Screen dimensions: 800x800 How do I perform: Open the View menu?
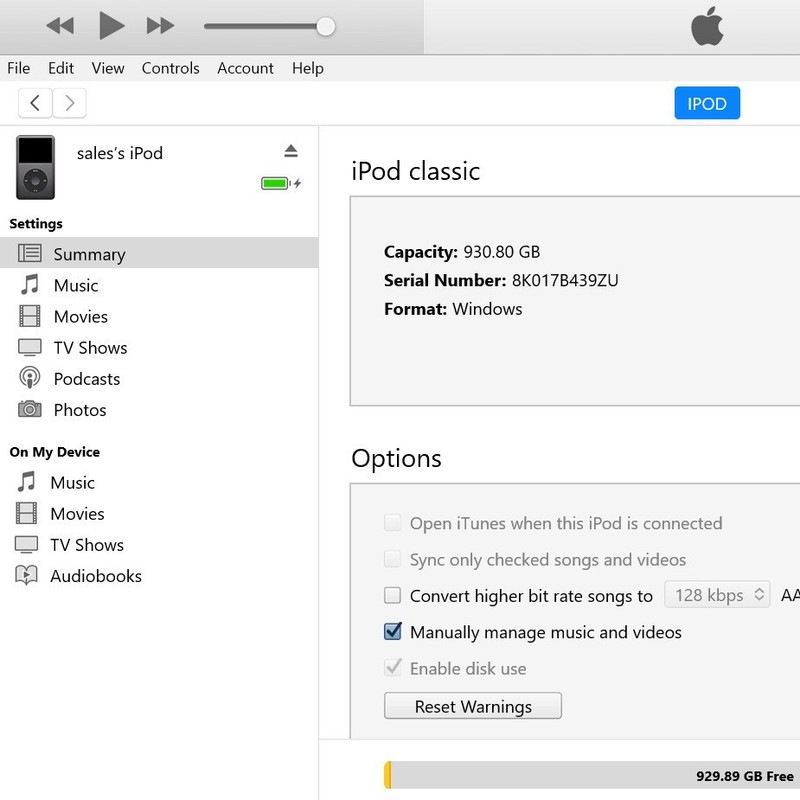tap(108, 68)
